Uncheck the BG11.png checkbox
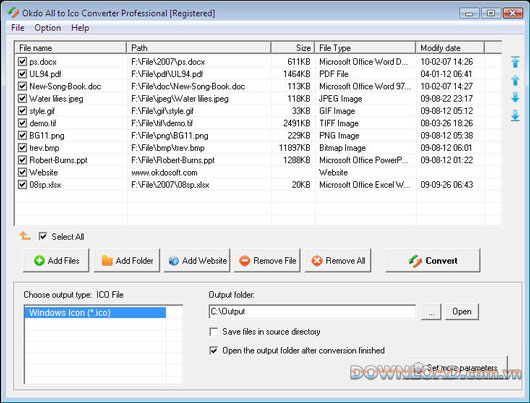Image resolution: width=530 pixels, height=403 pixels. (22, 136)
